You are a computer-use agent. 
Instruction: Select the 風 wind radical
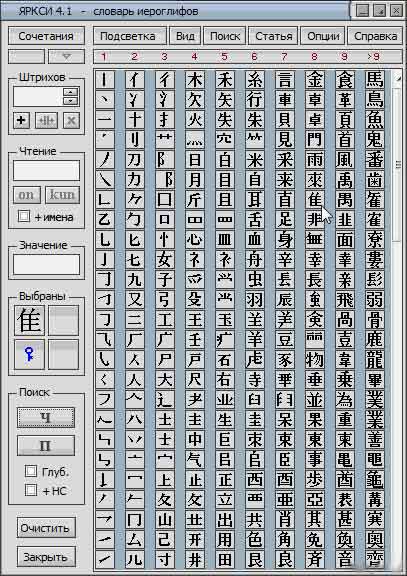tap(345, 160)
